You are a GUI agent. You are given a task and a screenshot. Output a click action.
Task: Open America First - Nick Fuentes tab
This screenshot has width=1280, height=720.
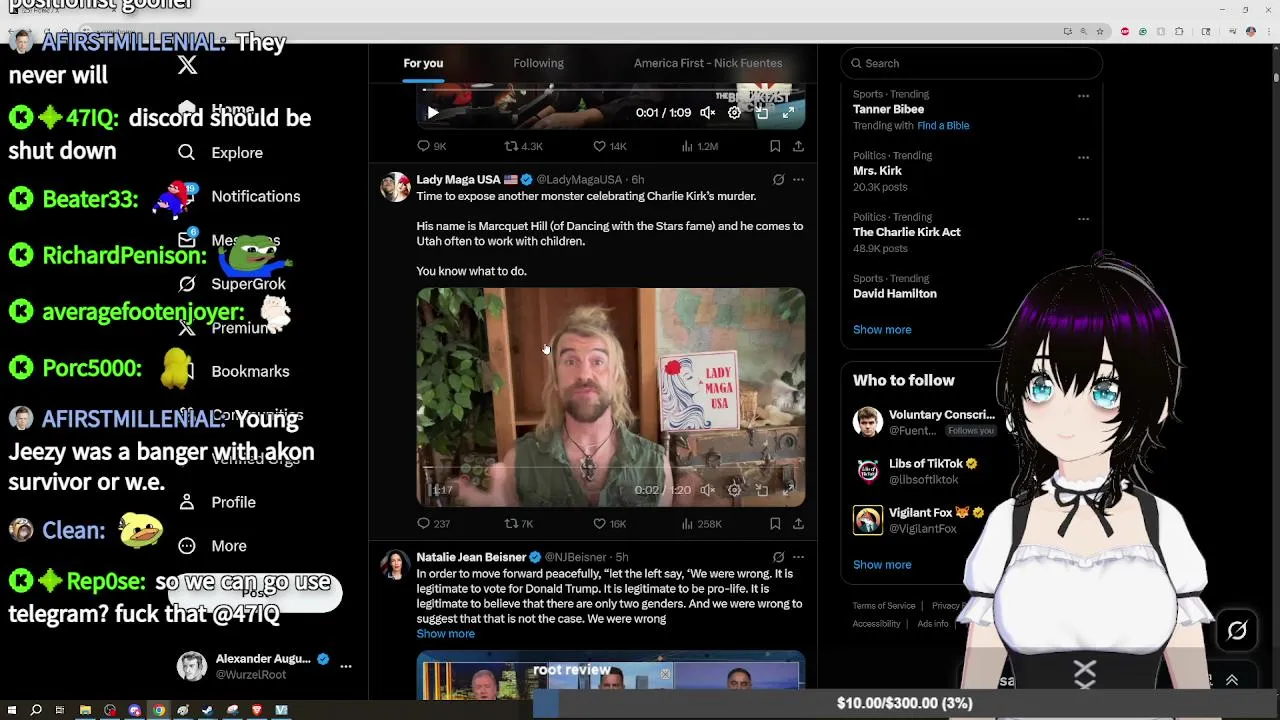click(x=708, y=63)
